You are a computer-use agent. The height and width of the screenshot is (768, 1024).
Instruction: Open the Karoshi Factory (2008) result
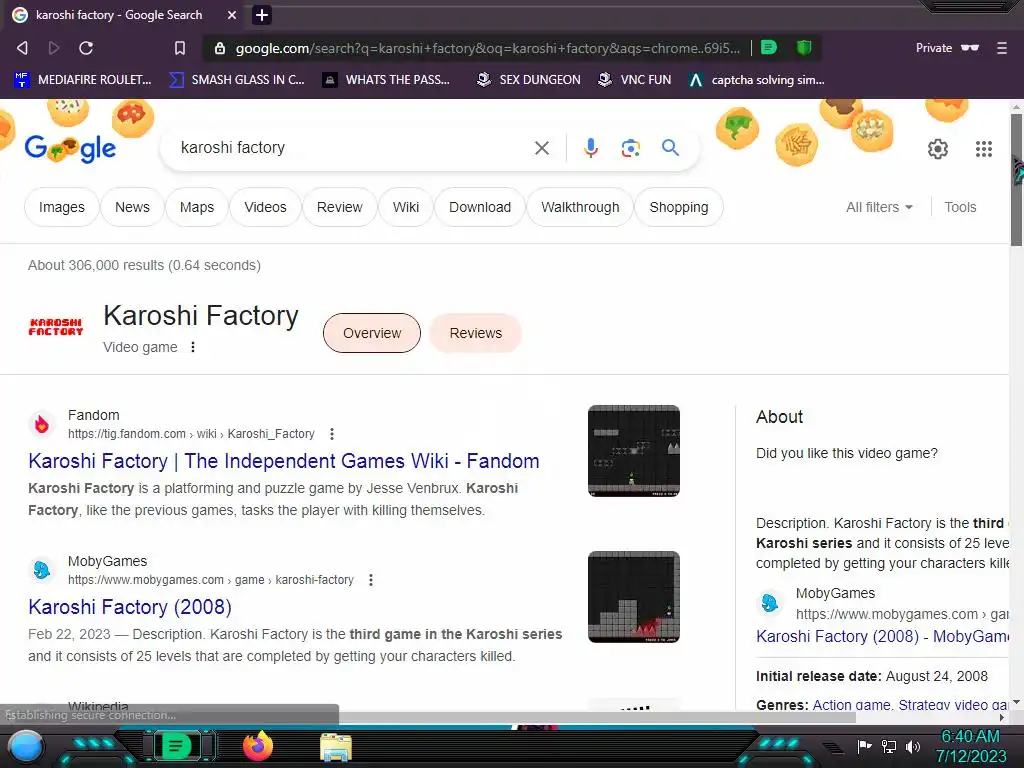pyautogui.click(x=129, y=607)
